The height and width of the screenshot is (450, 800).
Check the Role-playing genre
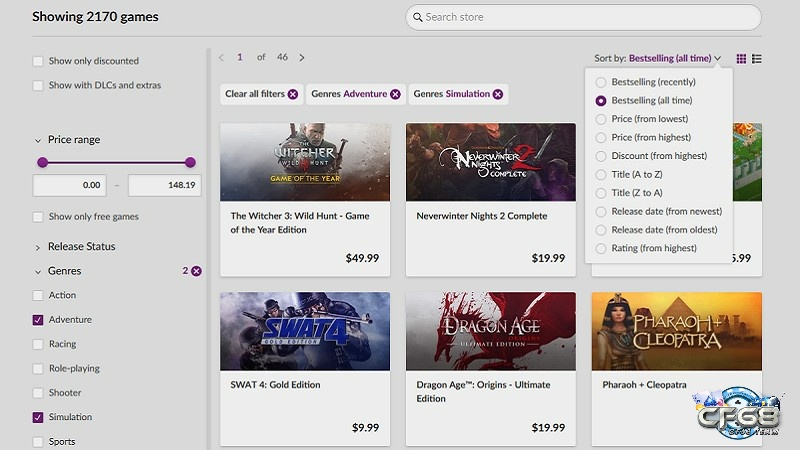coord(38,368)
